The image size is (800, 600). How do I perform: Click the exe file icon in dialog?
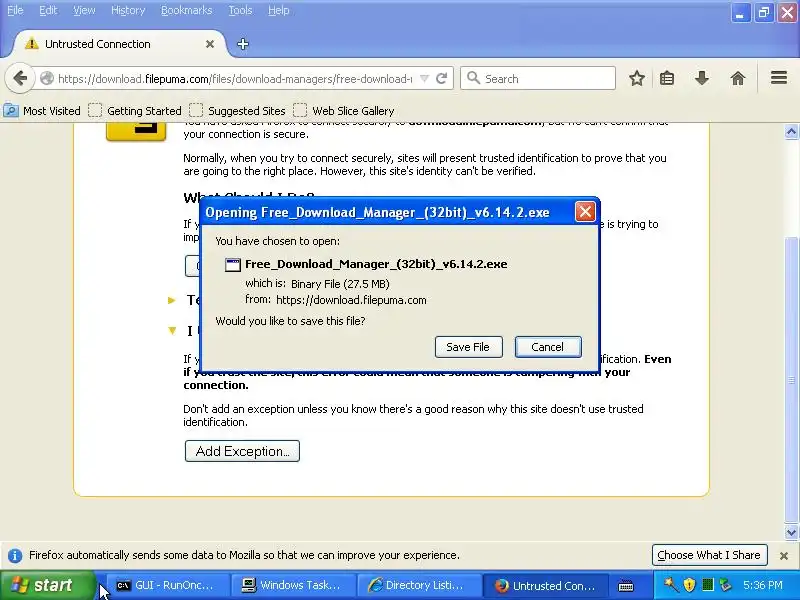point(233,264)
